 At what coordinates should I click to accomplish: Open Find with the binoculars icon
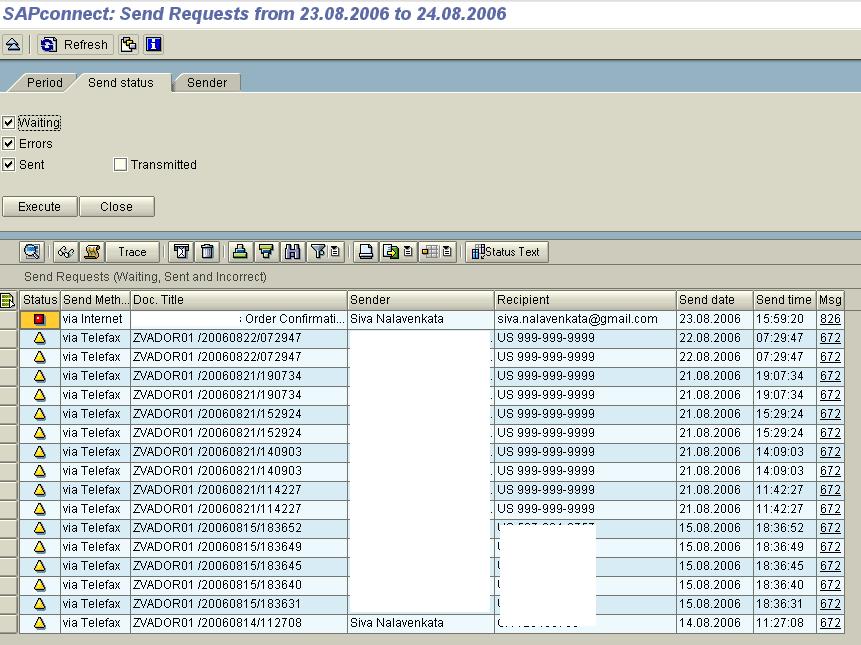[x=292, y=252]
